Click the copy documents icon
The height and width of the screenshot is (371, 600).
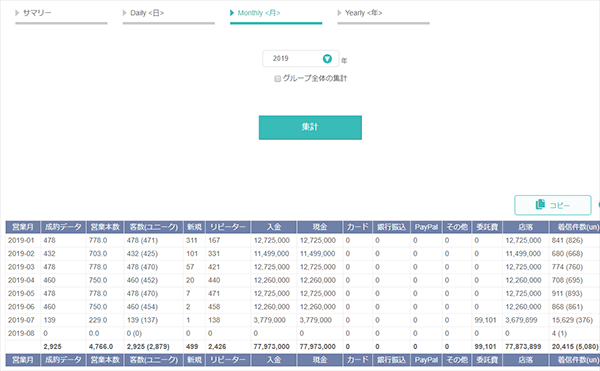(540, 204)
